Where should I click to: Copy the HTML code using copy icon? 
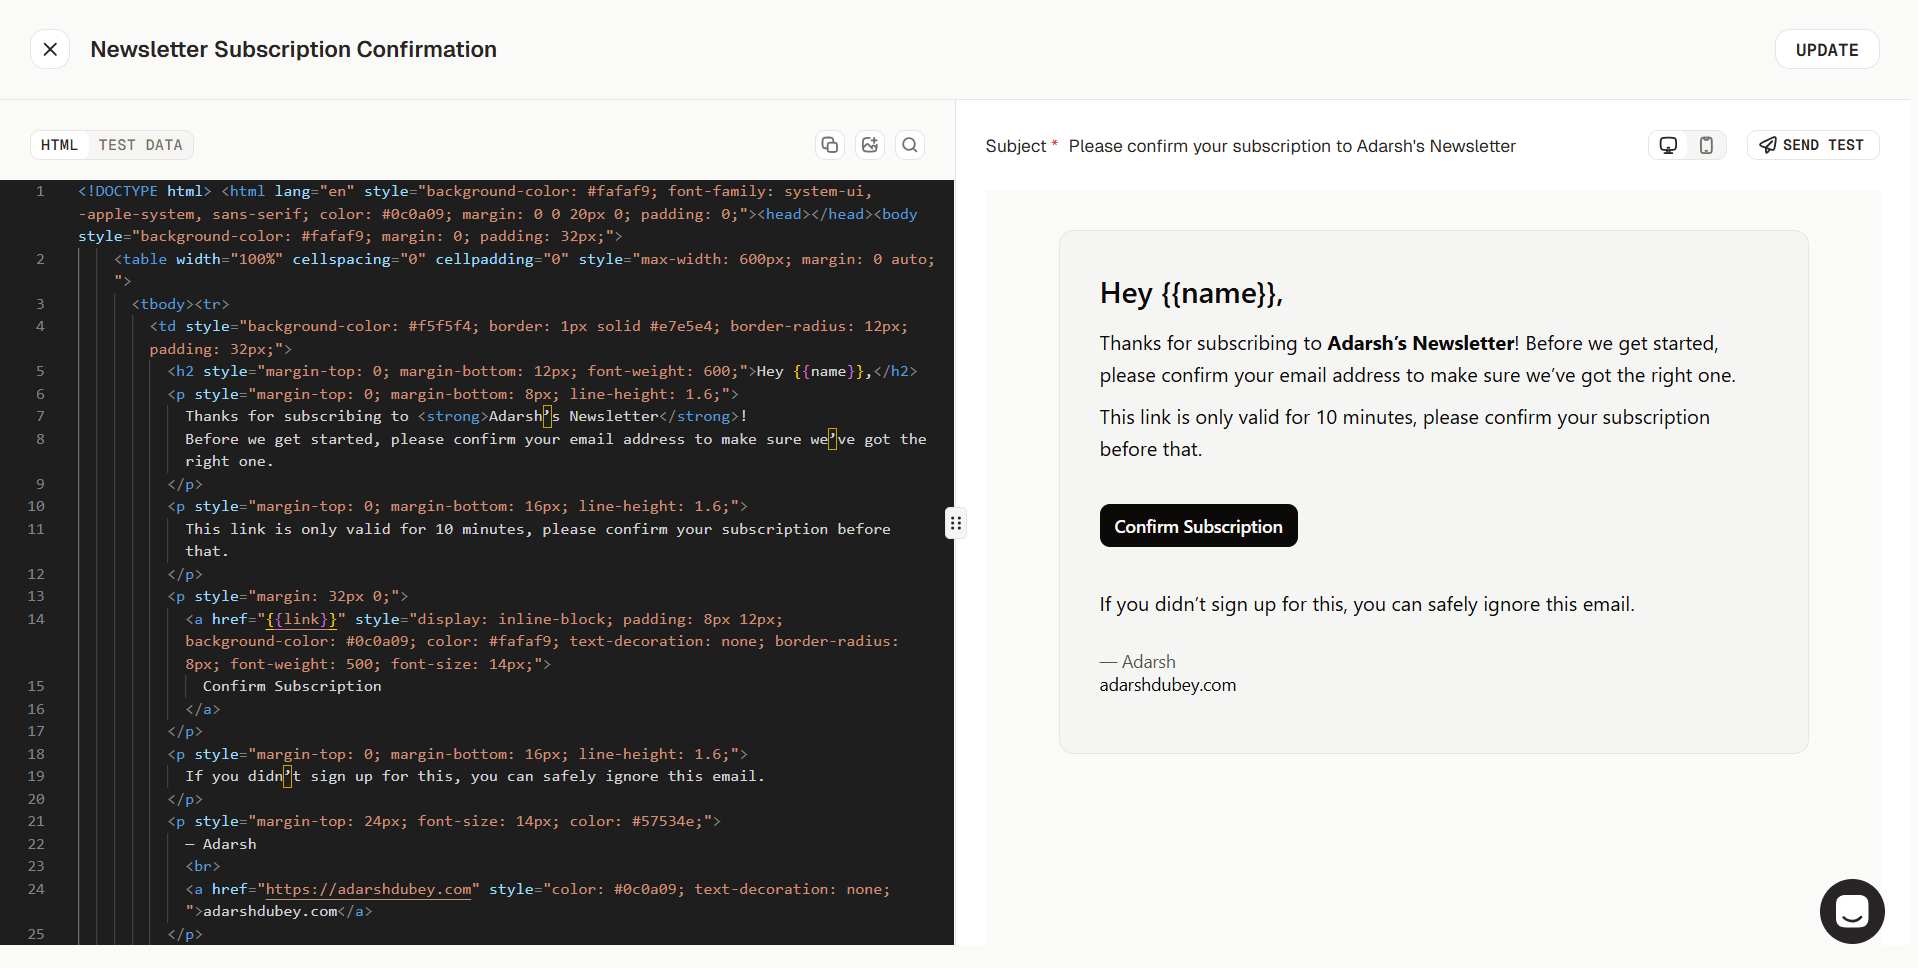click(x=829, y=145)
